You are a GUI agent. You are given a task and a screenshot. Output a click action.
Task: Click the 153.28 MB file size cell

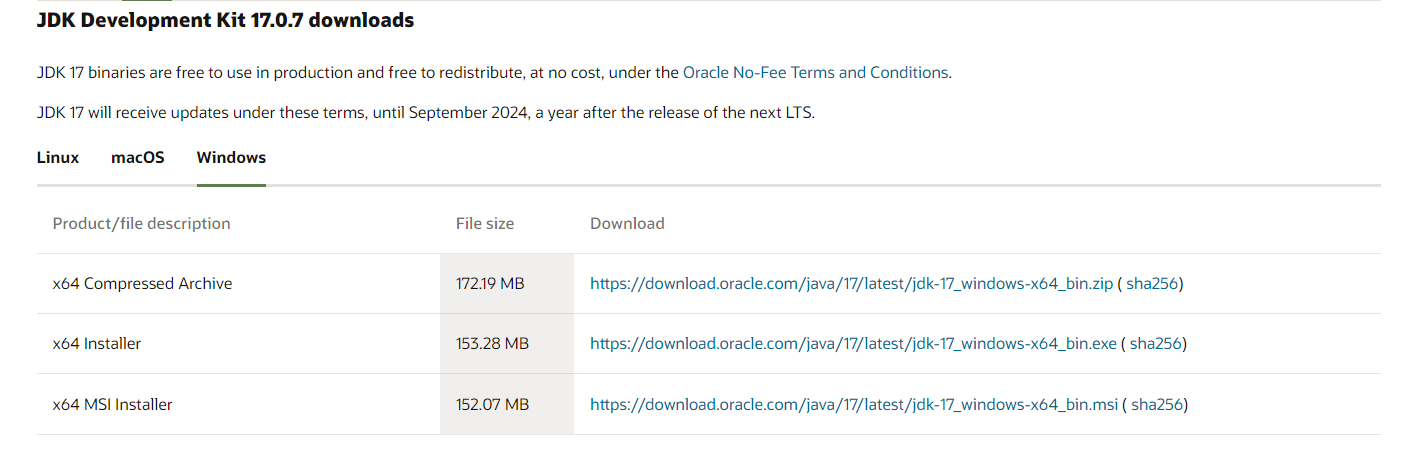pos(492,344)
